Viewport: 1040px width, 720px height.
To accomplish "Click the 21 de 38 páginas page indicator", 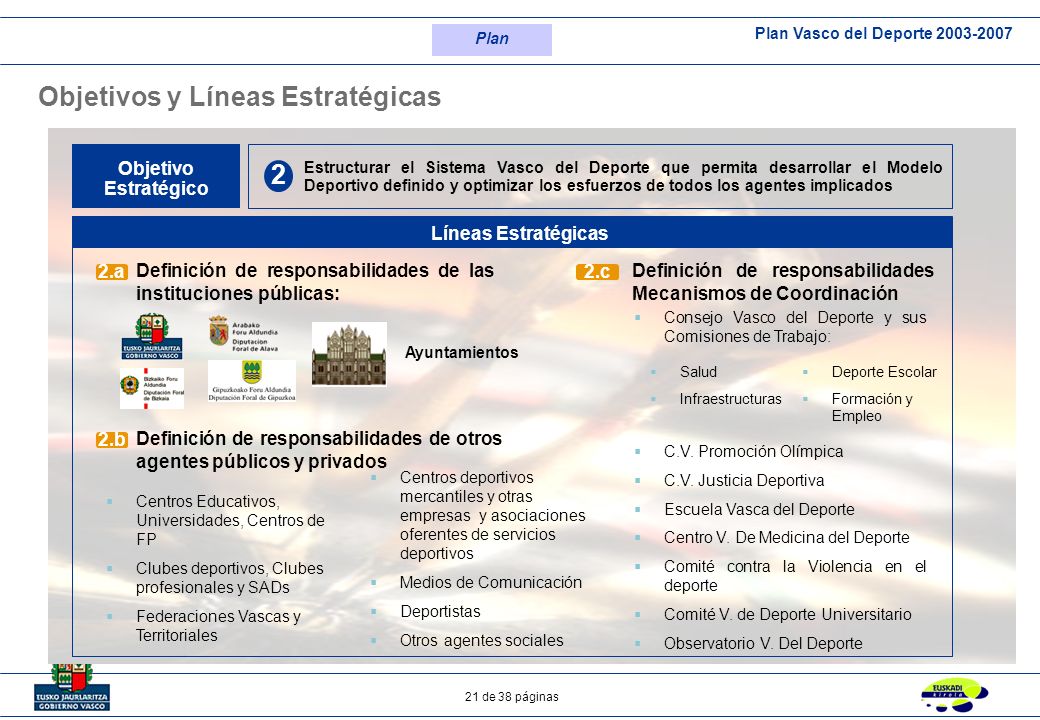I will pyautogui.click(x=512, y=697).
